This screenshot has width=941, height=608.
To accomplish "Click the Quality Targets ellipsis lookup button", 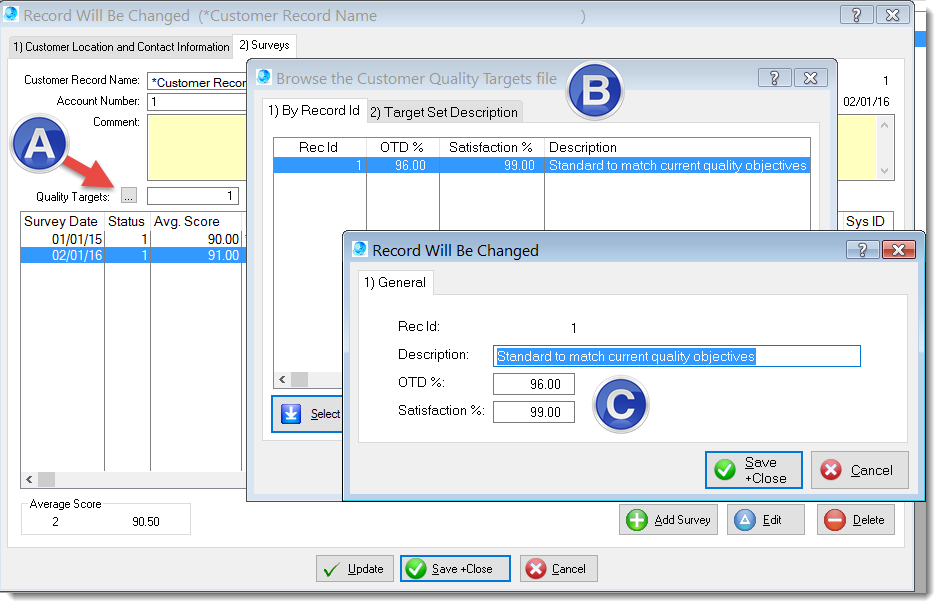I will coord(129,196).
